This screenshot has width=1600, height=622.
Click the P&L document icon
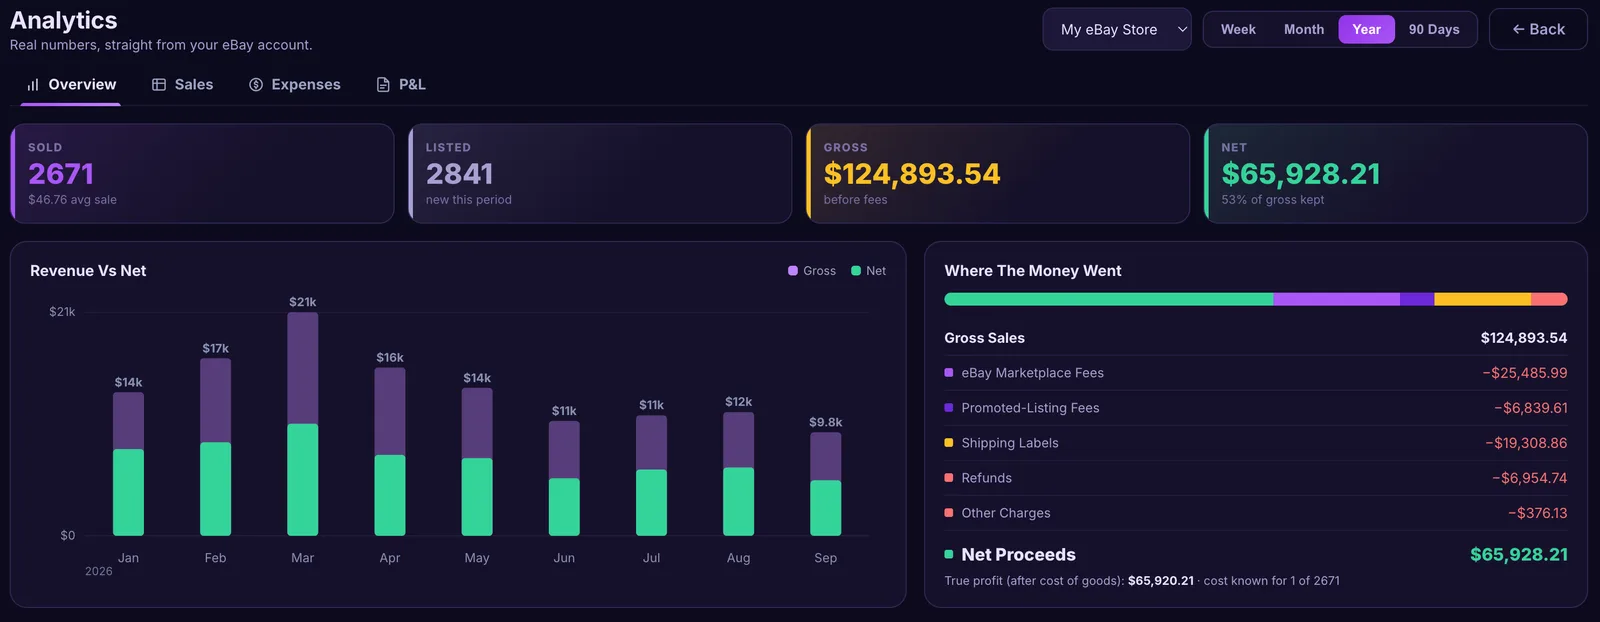pos(383,85)
